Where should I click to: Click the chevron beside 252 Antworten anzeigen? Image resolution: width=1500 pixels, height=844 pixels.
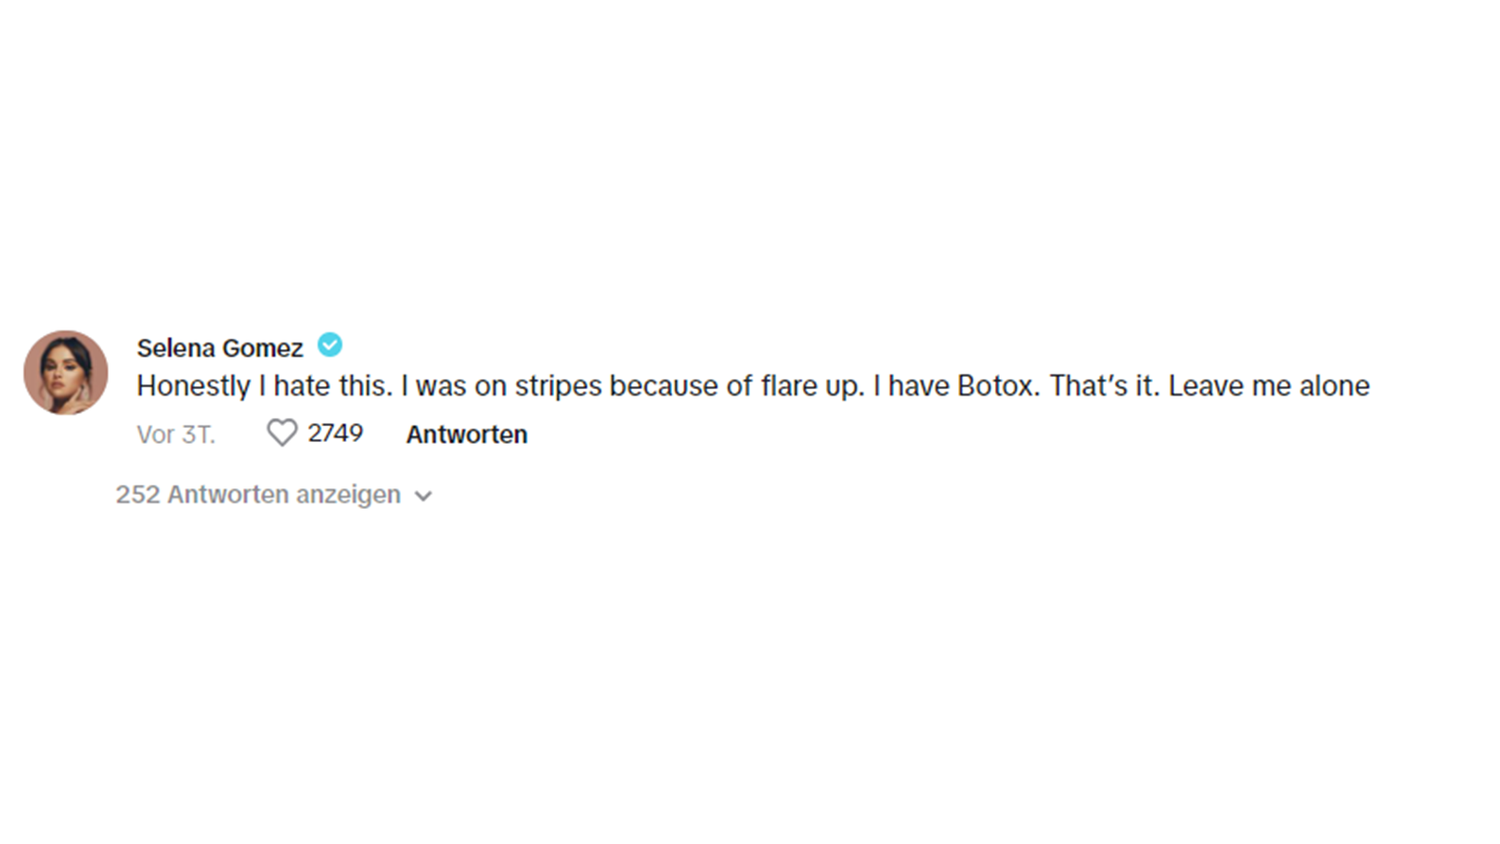click(423, 496)
